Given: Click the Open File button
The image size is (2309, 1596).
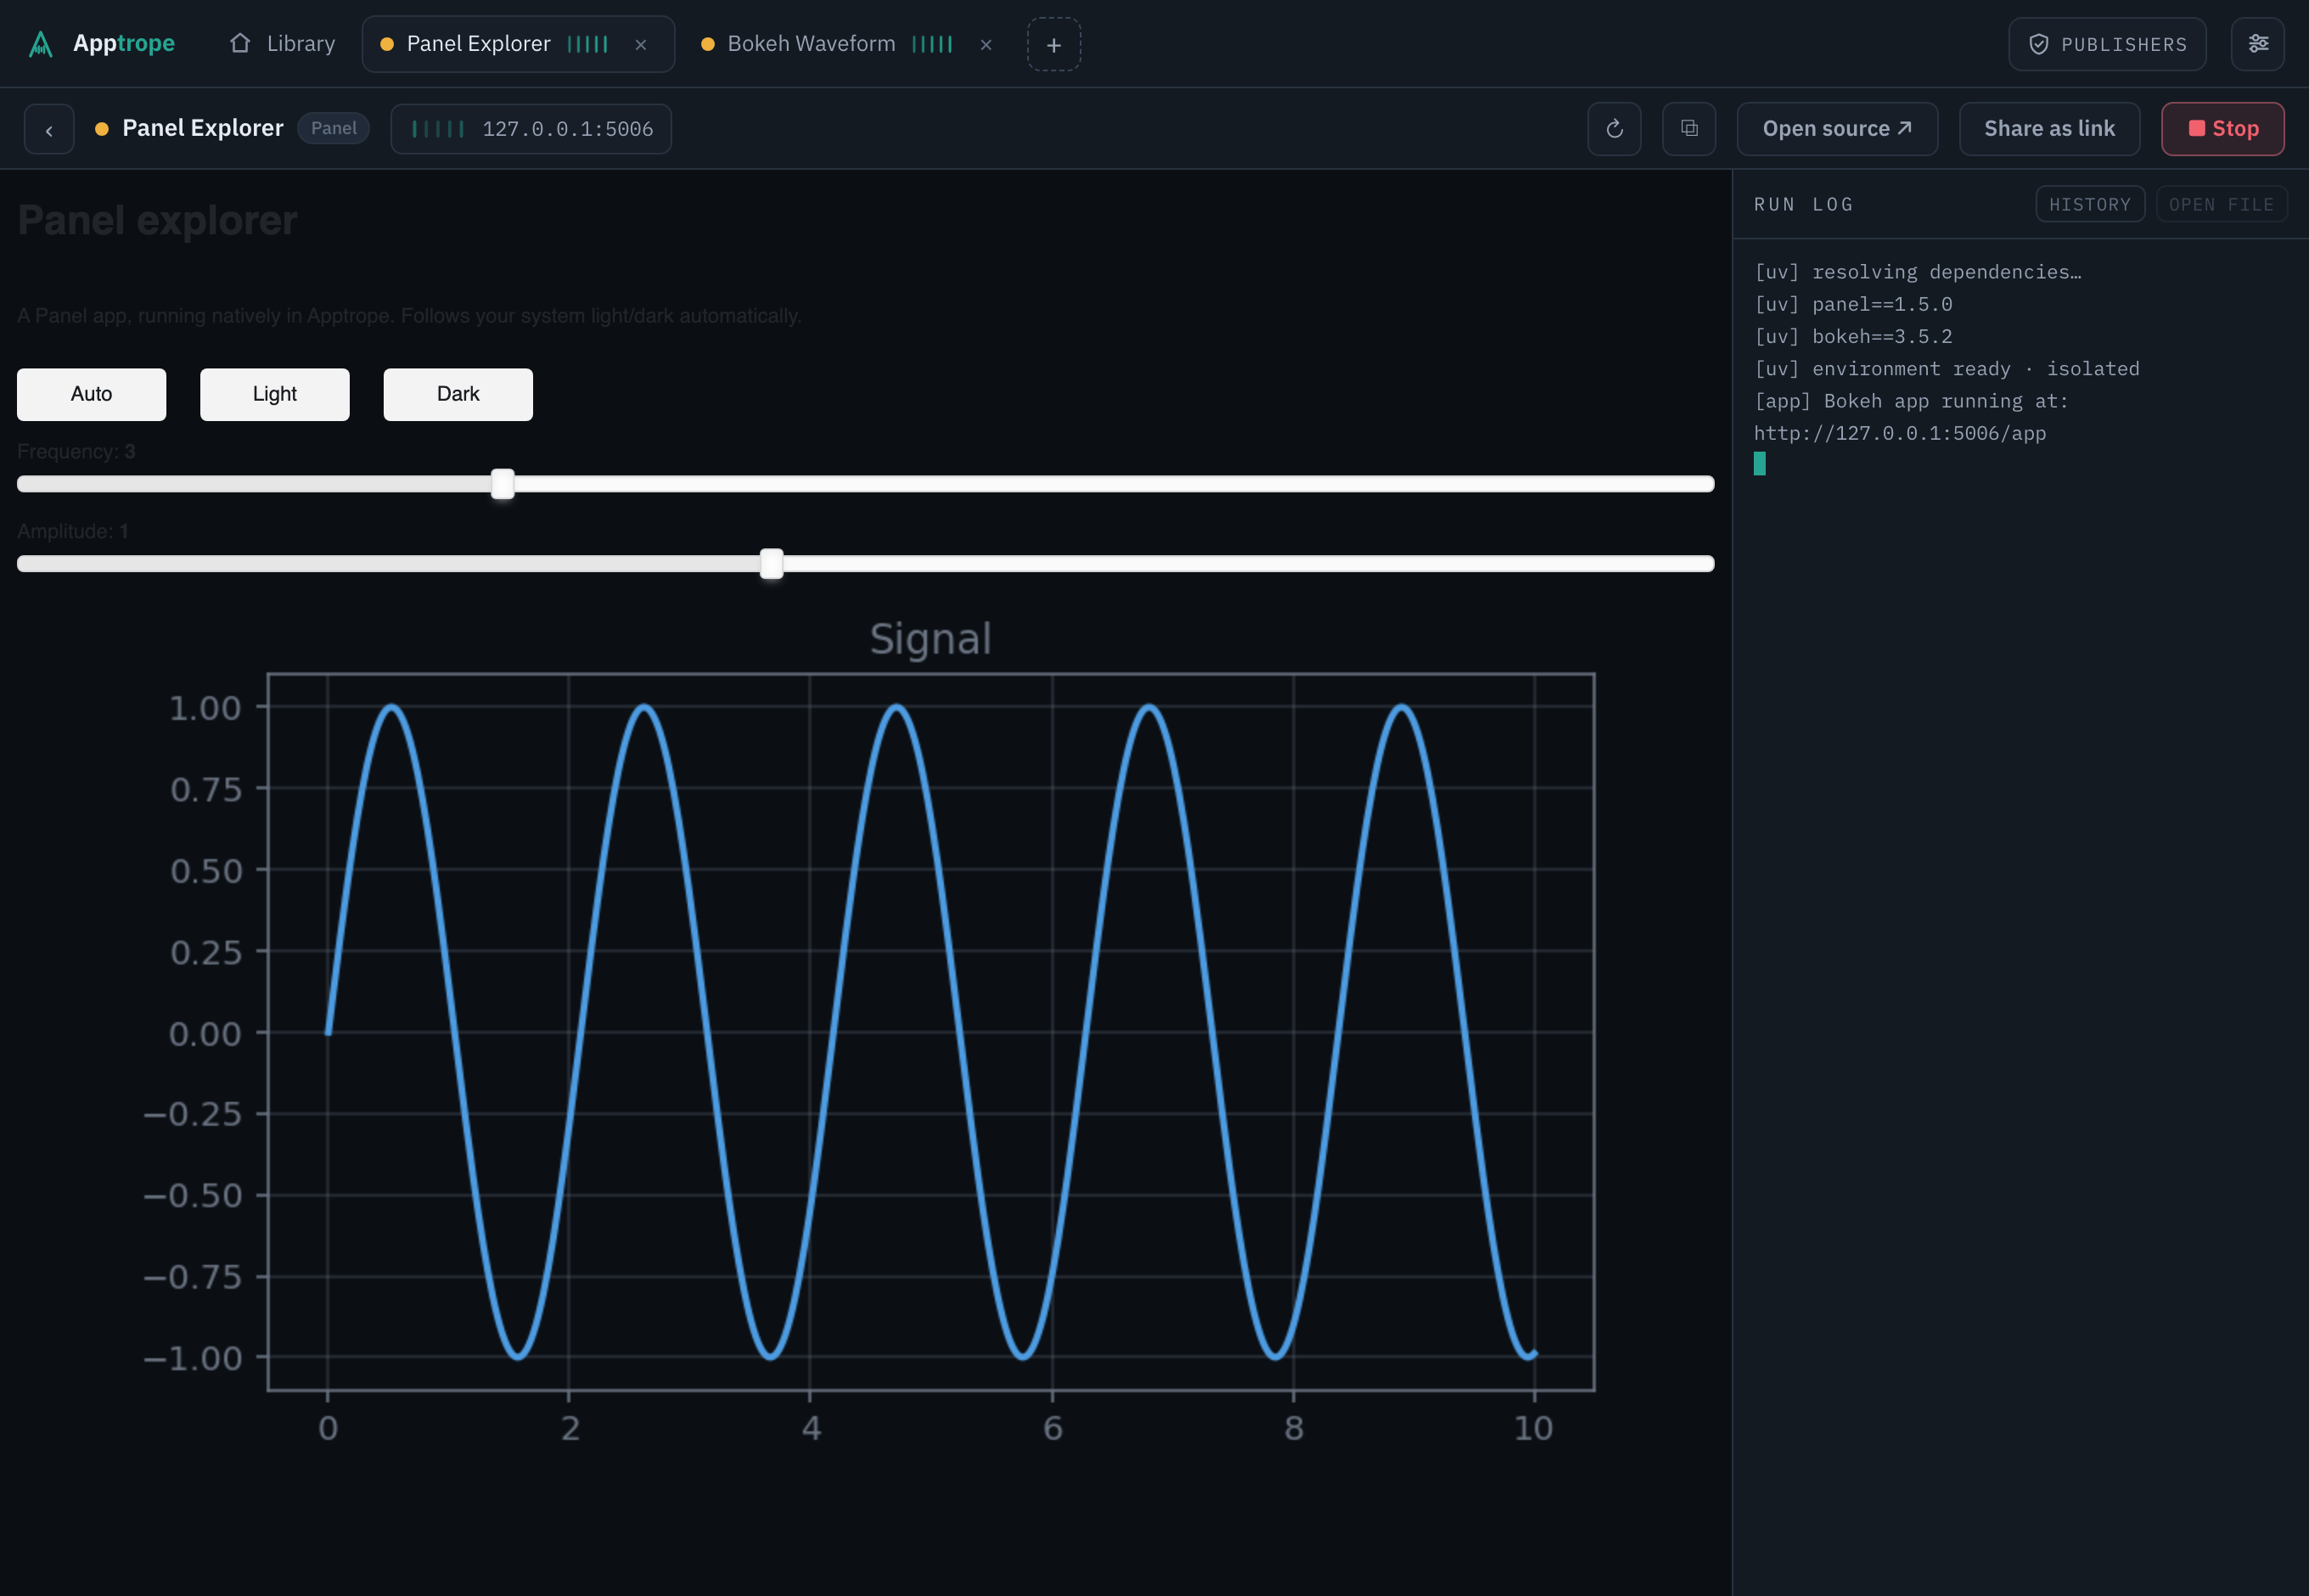Looking at the screenshot, I should 2221,204.
